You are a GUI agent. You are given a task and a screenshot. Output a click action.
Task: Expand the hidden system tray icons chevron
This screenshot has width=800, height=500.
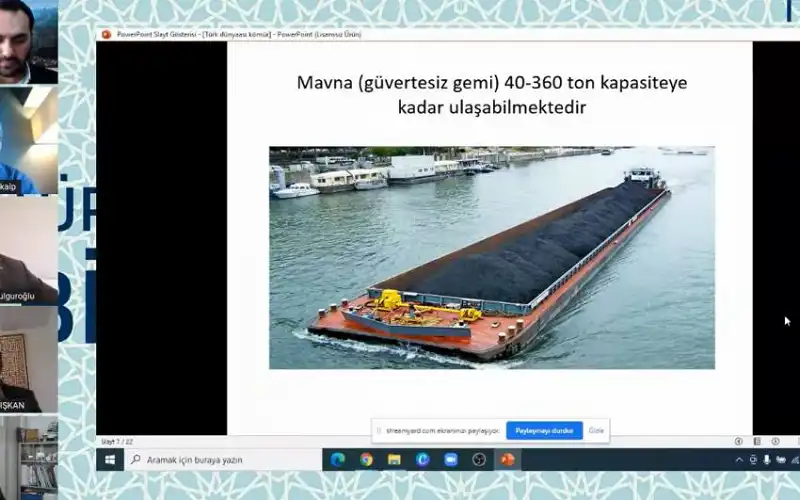[739, 459]
